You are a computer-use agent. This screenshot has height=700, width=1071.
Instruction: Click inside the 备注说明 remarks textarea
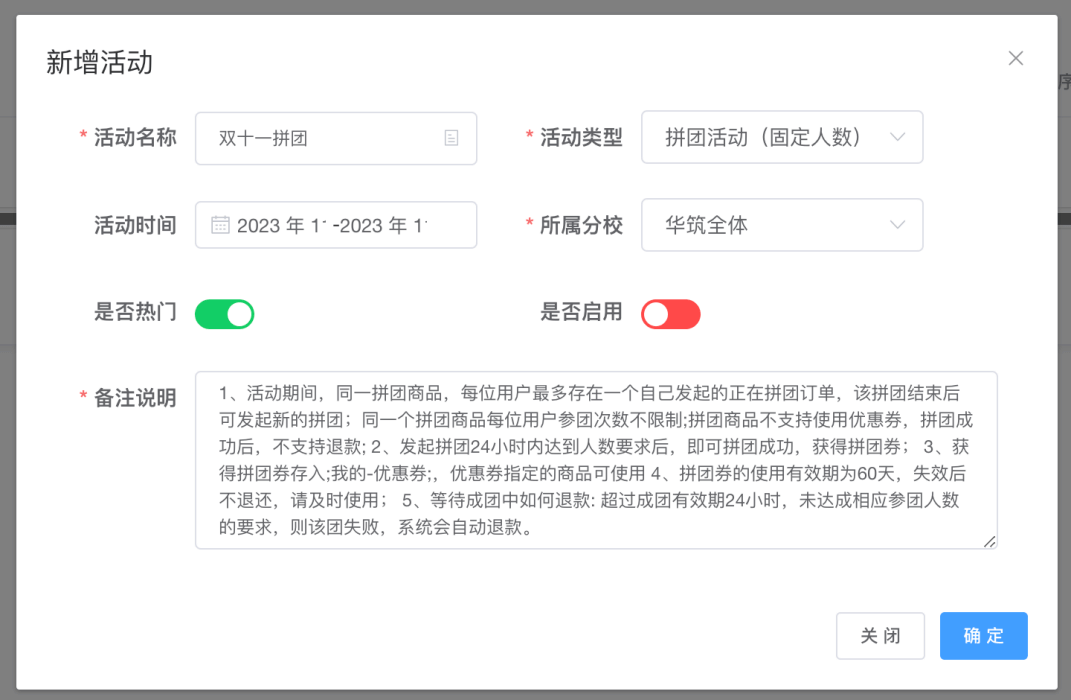(x=596, y=460)
